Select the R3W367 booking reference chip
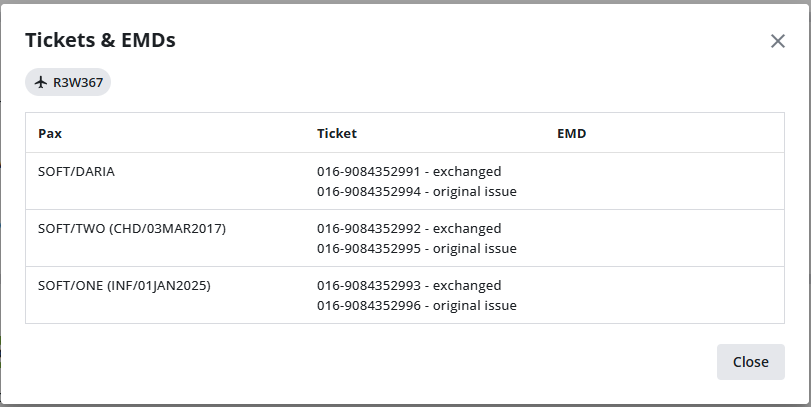Viewport: 811px width, 407px height. [68, 82]
